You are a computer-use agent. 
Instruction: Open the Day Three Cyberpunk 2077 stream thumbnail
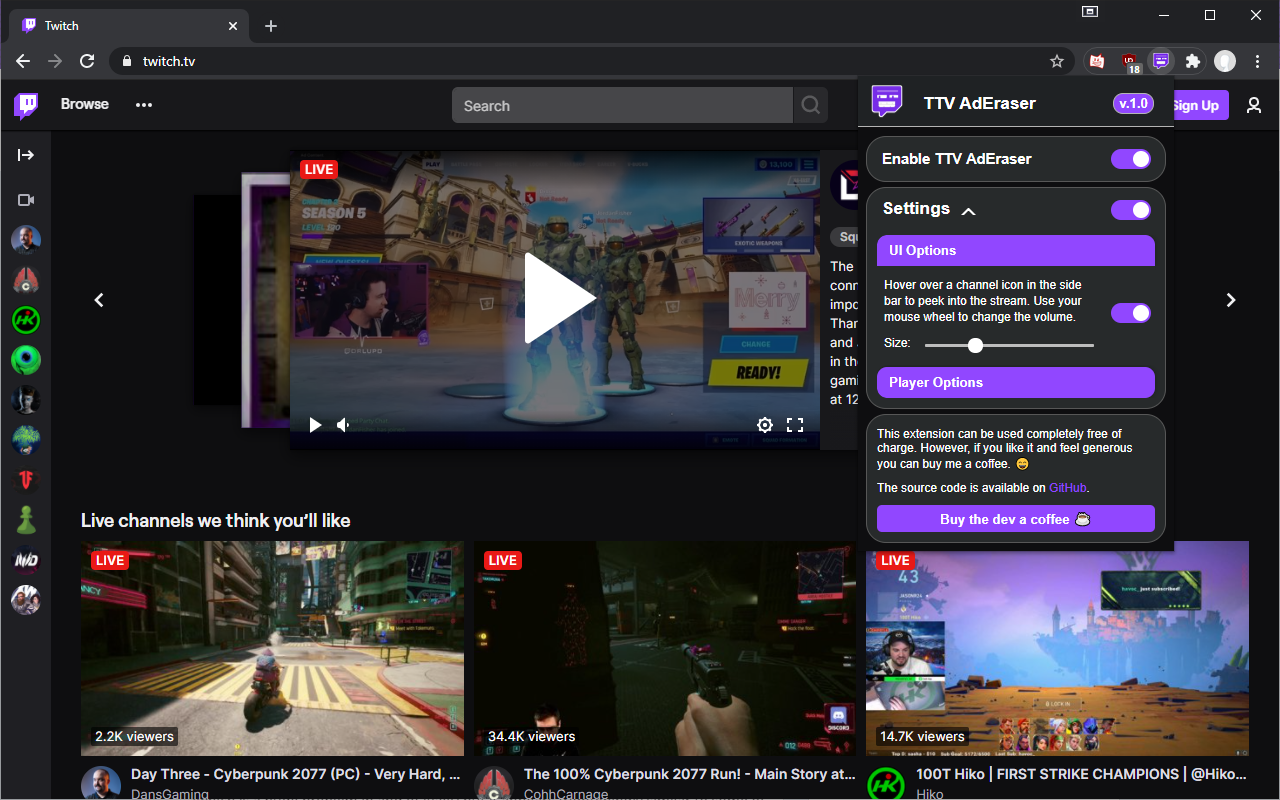tap(272, 648)
